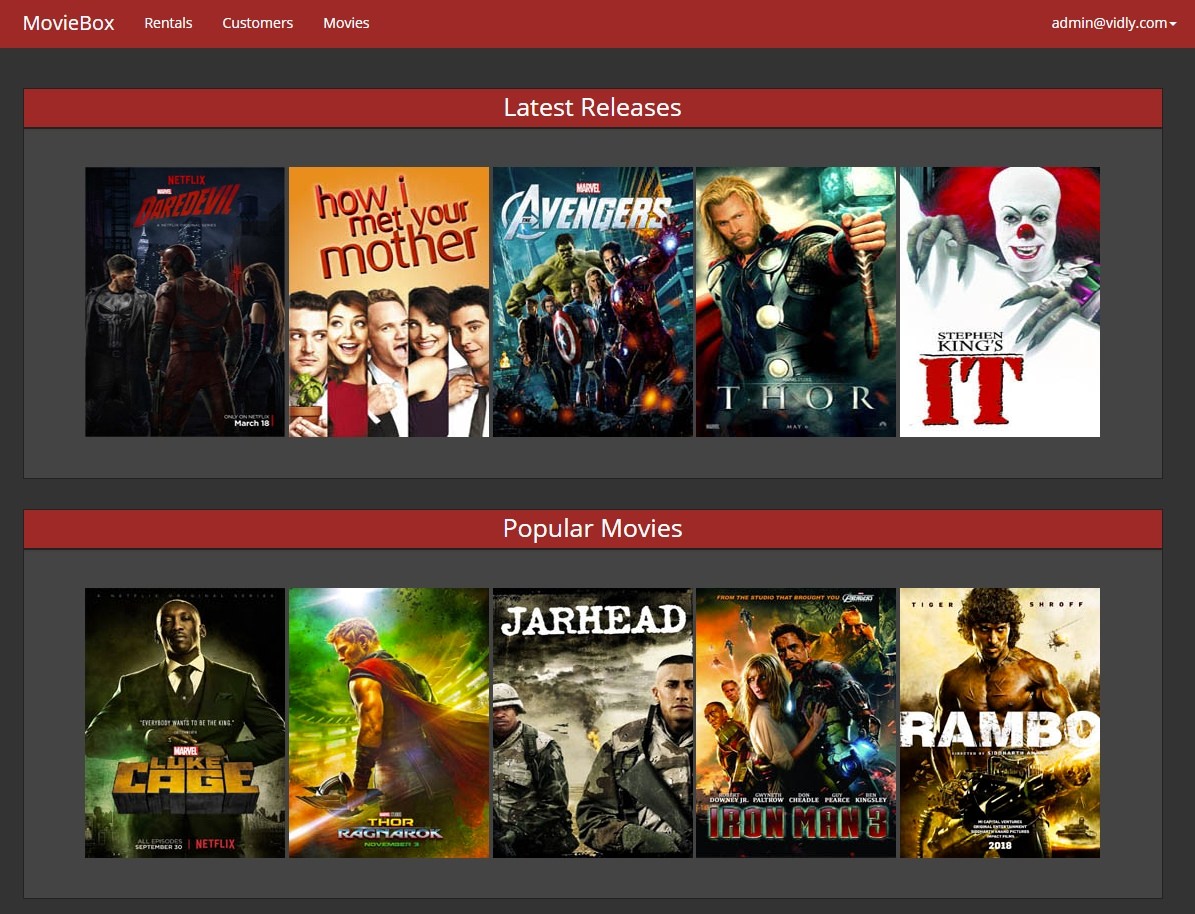Screen dimensions: 1195x914
Task: Open the Daredevil poster
Action: tap(185, 302)
